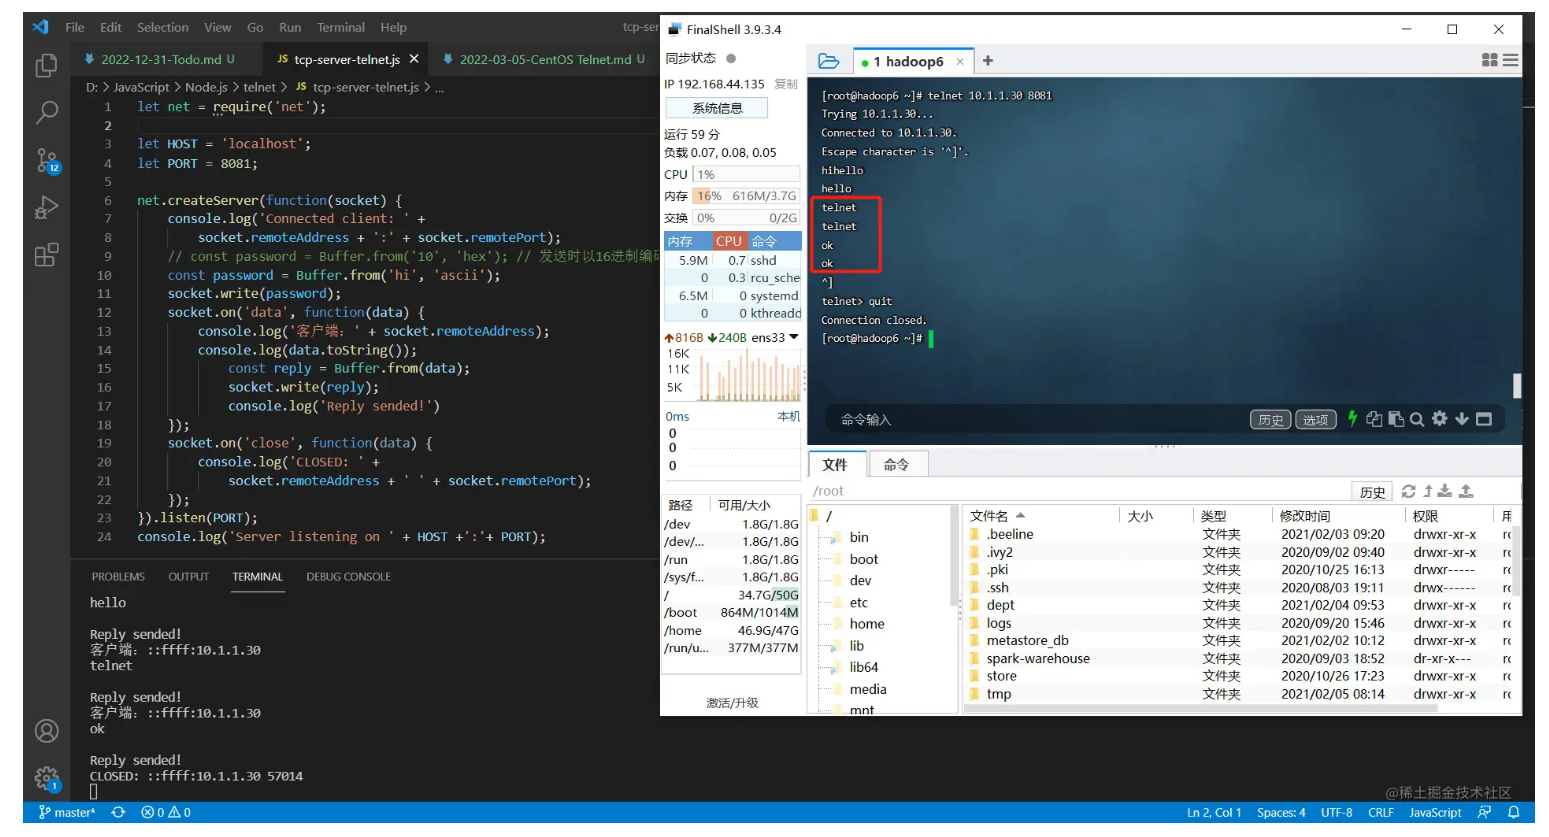Click the CPU usage bar showing 1%
This screenshot has width=1549, height=837.
point(747,174)
